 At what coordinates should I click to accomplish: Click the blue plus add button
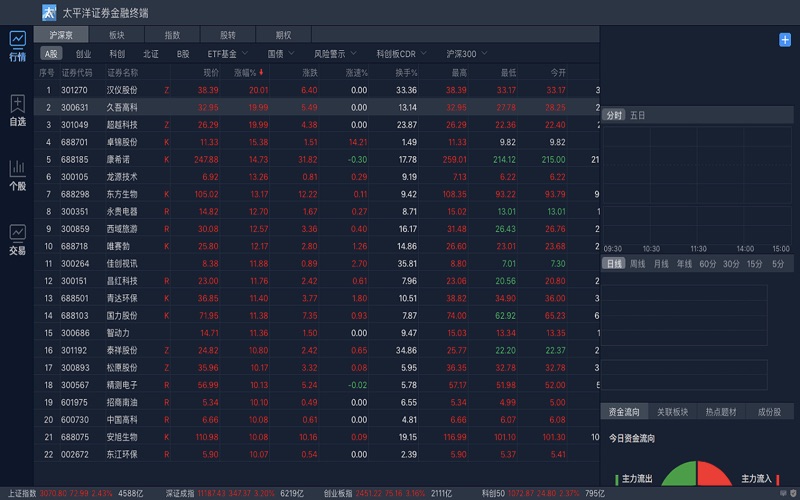[x=785, y=39]
